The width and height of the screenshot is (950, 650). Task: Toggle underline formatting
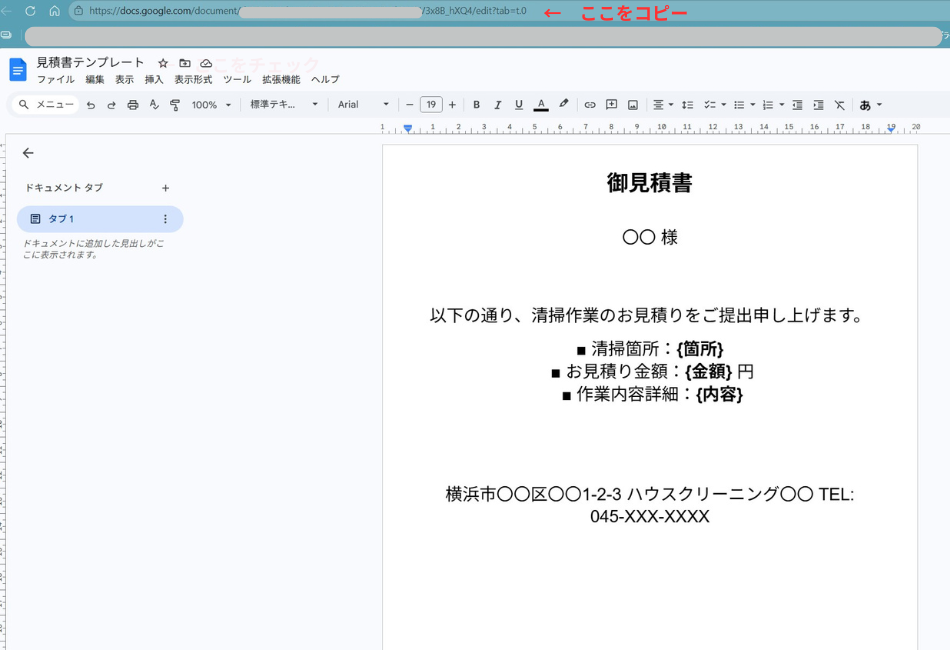tap(517, 104)
